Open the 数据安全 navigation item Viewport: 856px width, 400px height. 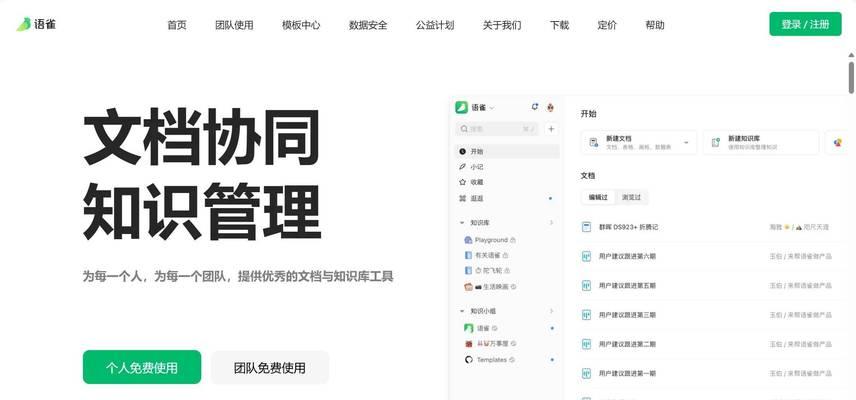pyautogui.click(x=368, y=25)
